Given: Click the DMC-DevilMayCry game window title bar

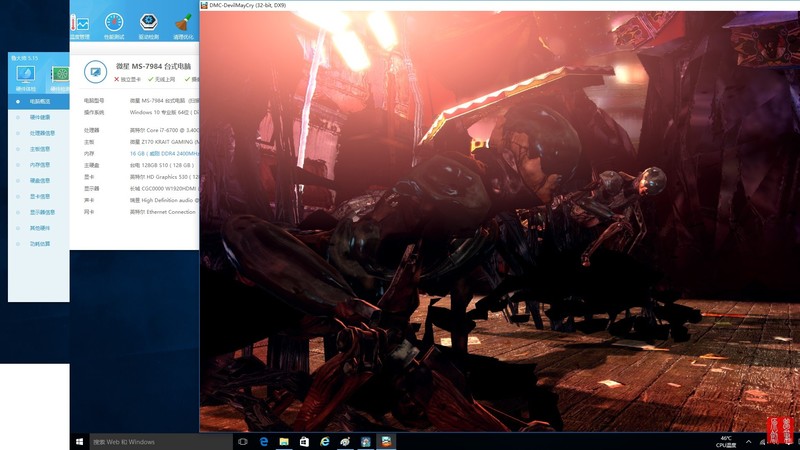Looking at the screenshot, I should [x=499, y=5].
